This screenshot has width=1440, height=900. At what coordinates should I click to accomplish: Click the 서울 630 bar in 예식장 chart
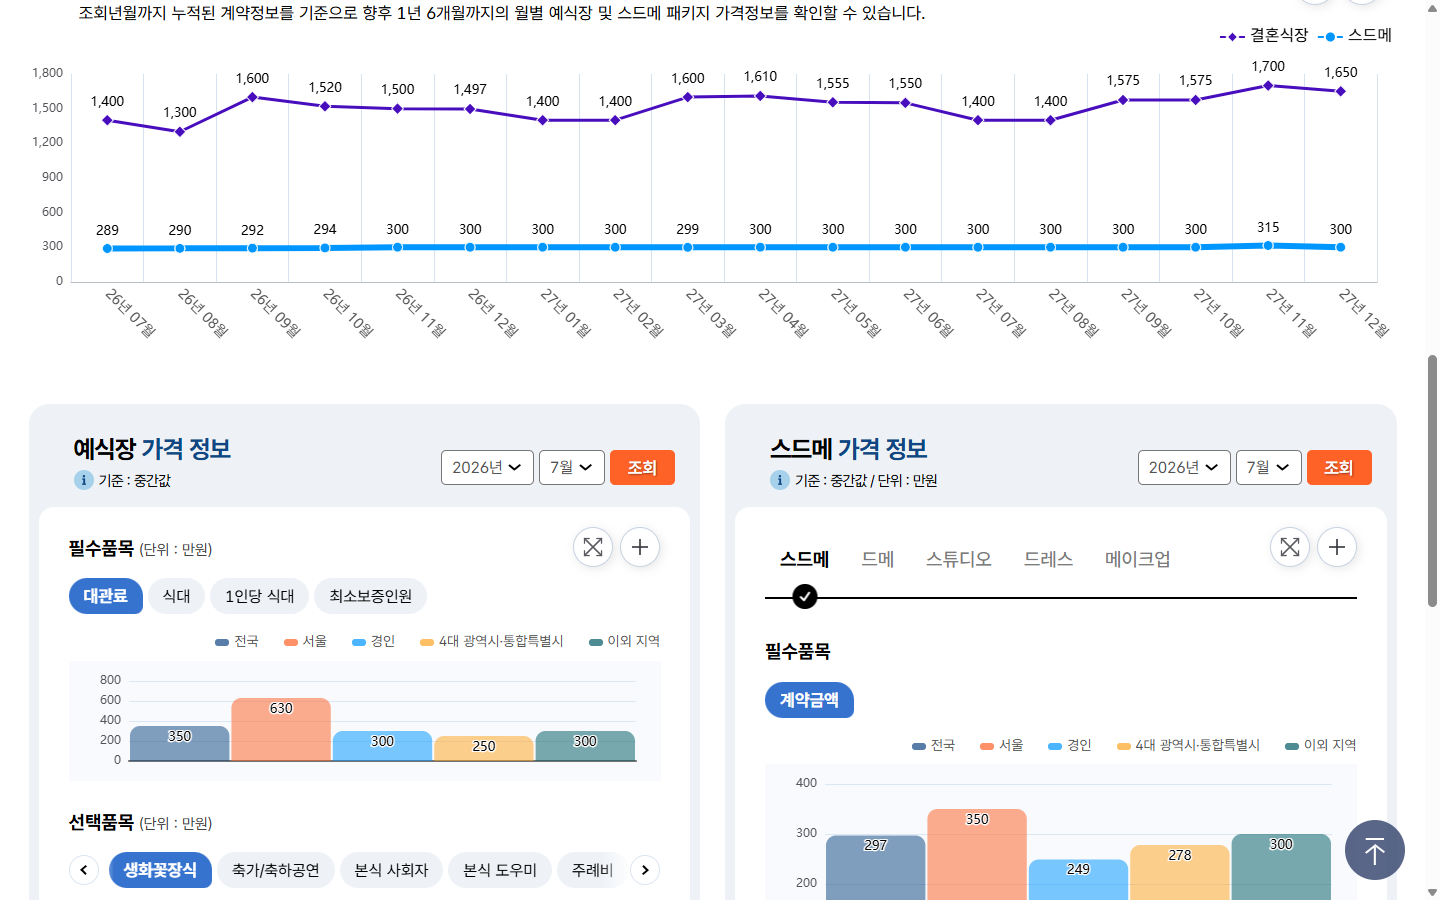(x=281, y=729)
